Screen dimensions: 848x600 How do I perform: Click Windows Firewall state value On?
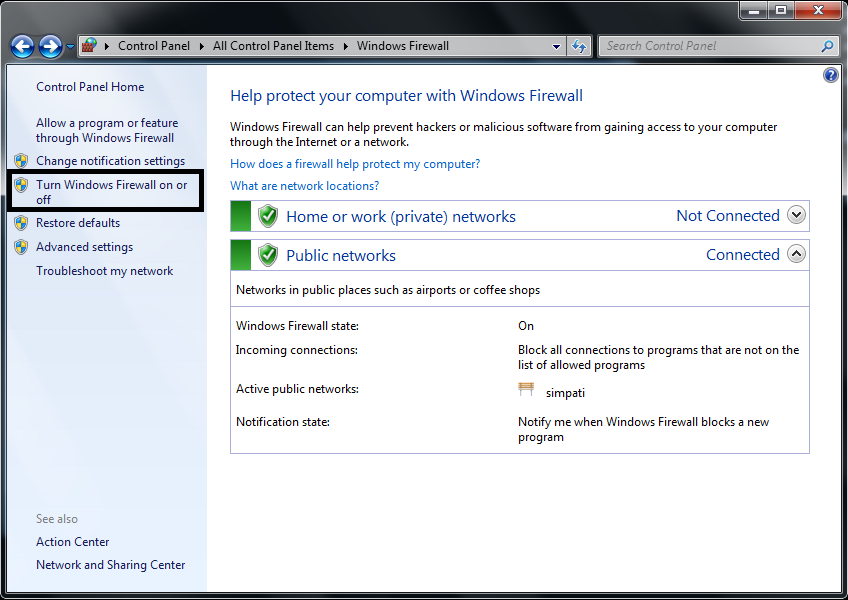pos(526,326)
